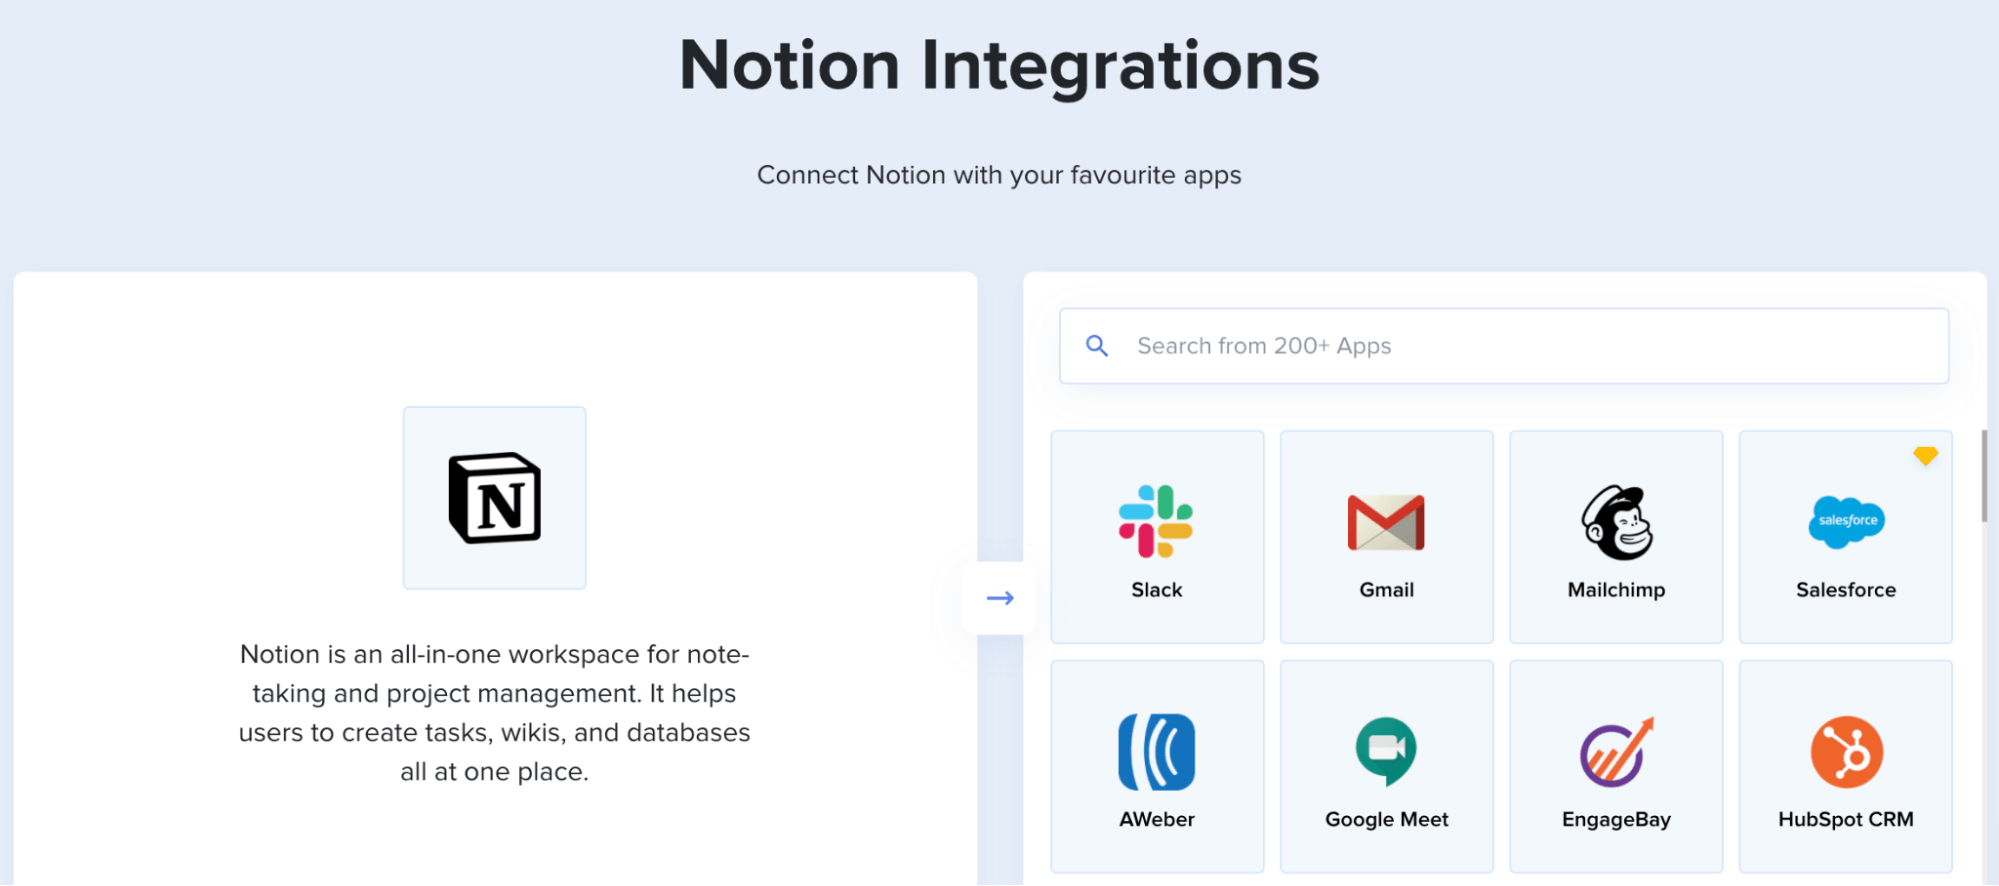Click the Salesforce cloud icon

(x=1846, y=522)
